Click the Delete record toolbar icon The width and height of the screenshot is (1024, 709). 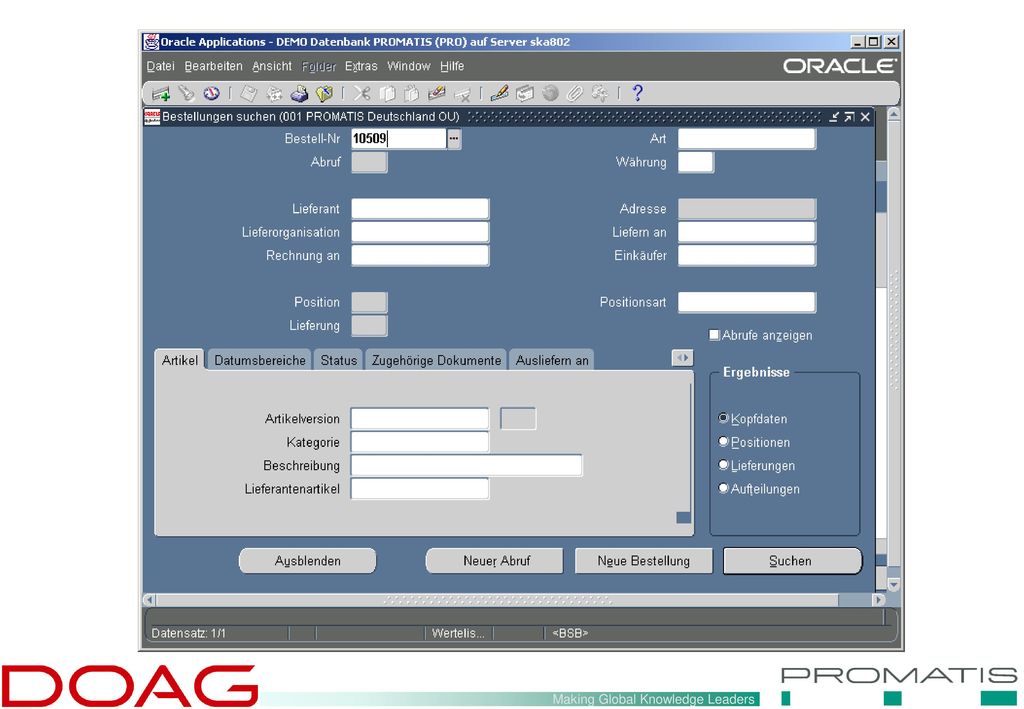pos(462,95)
